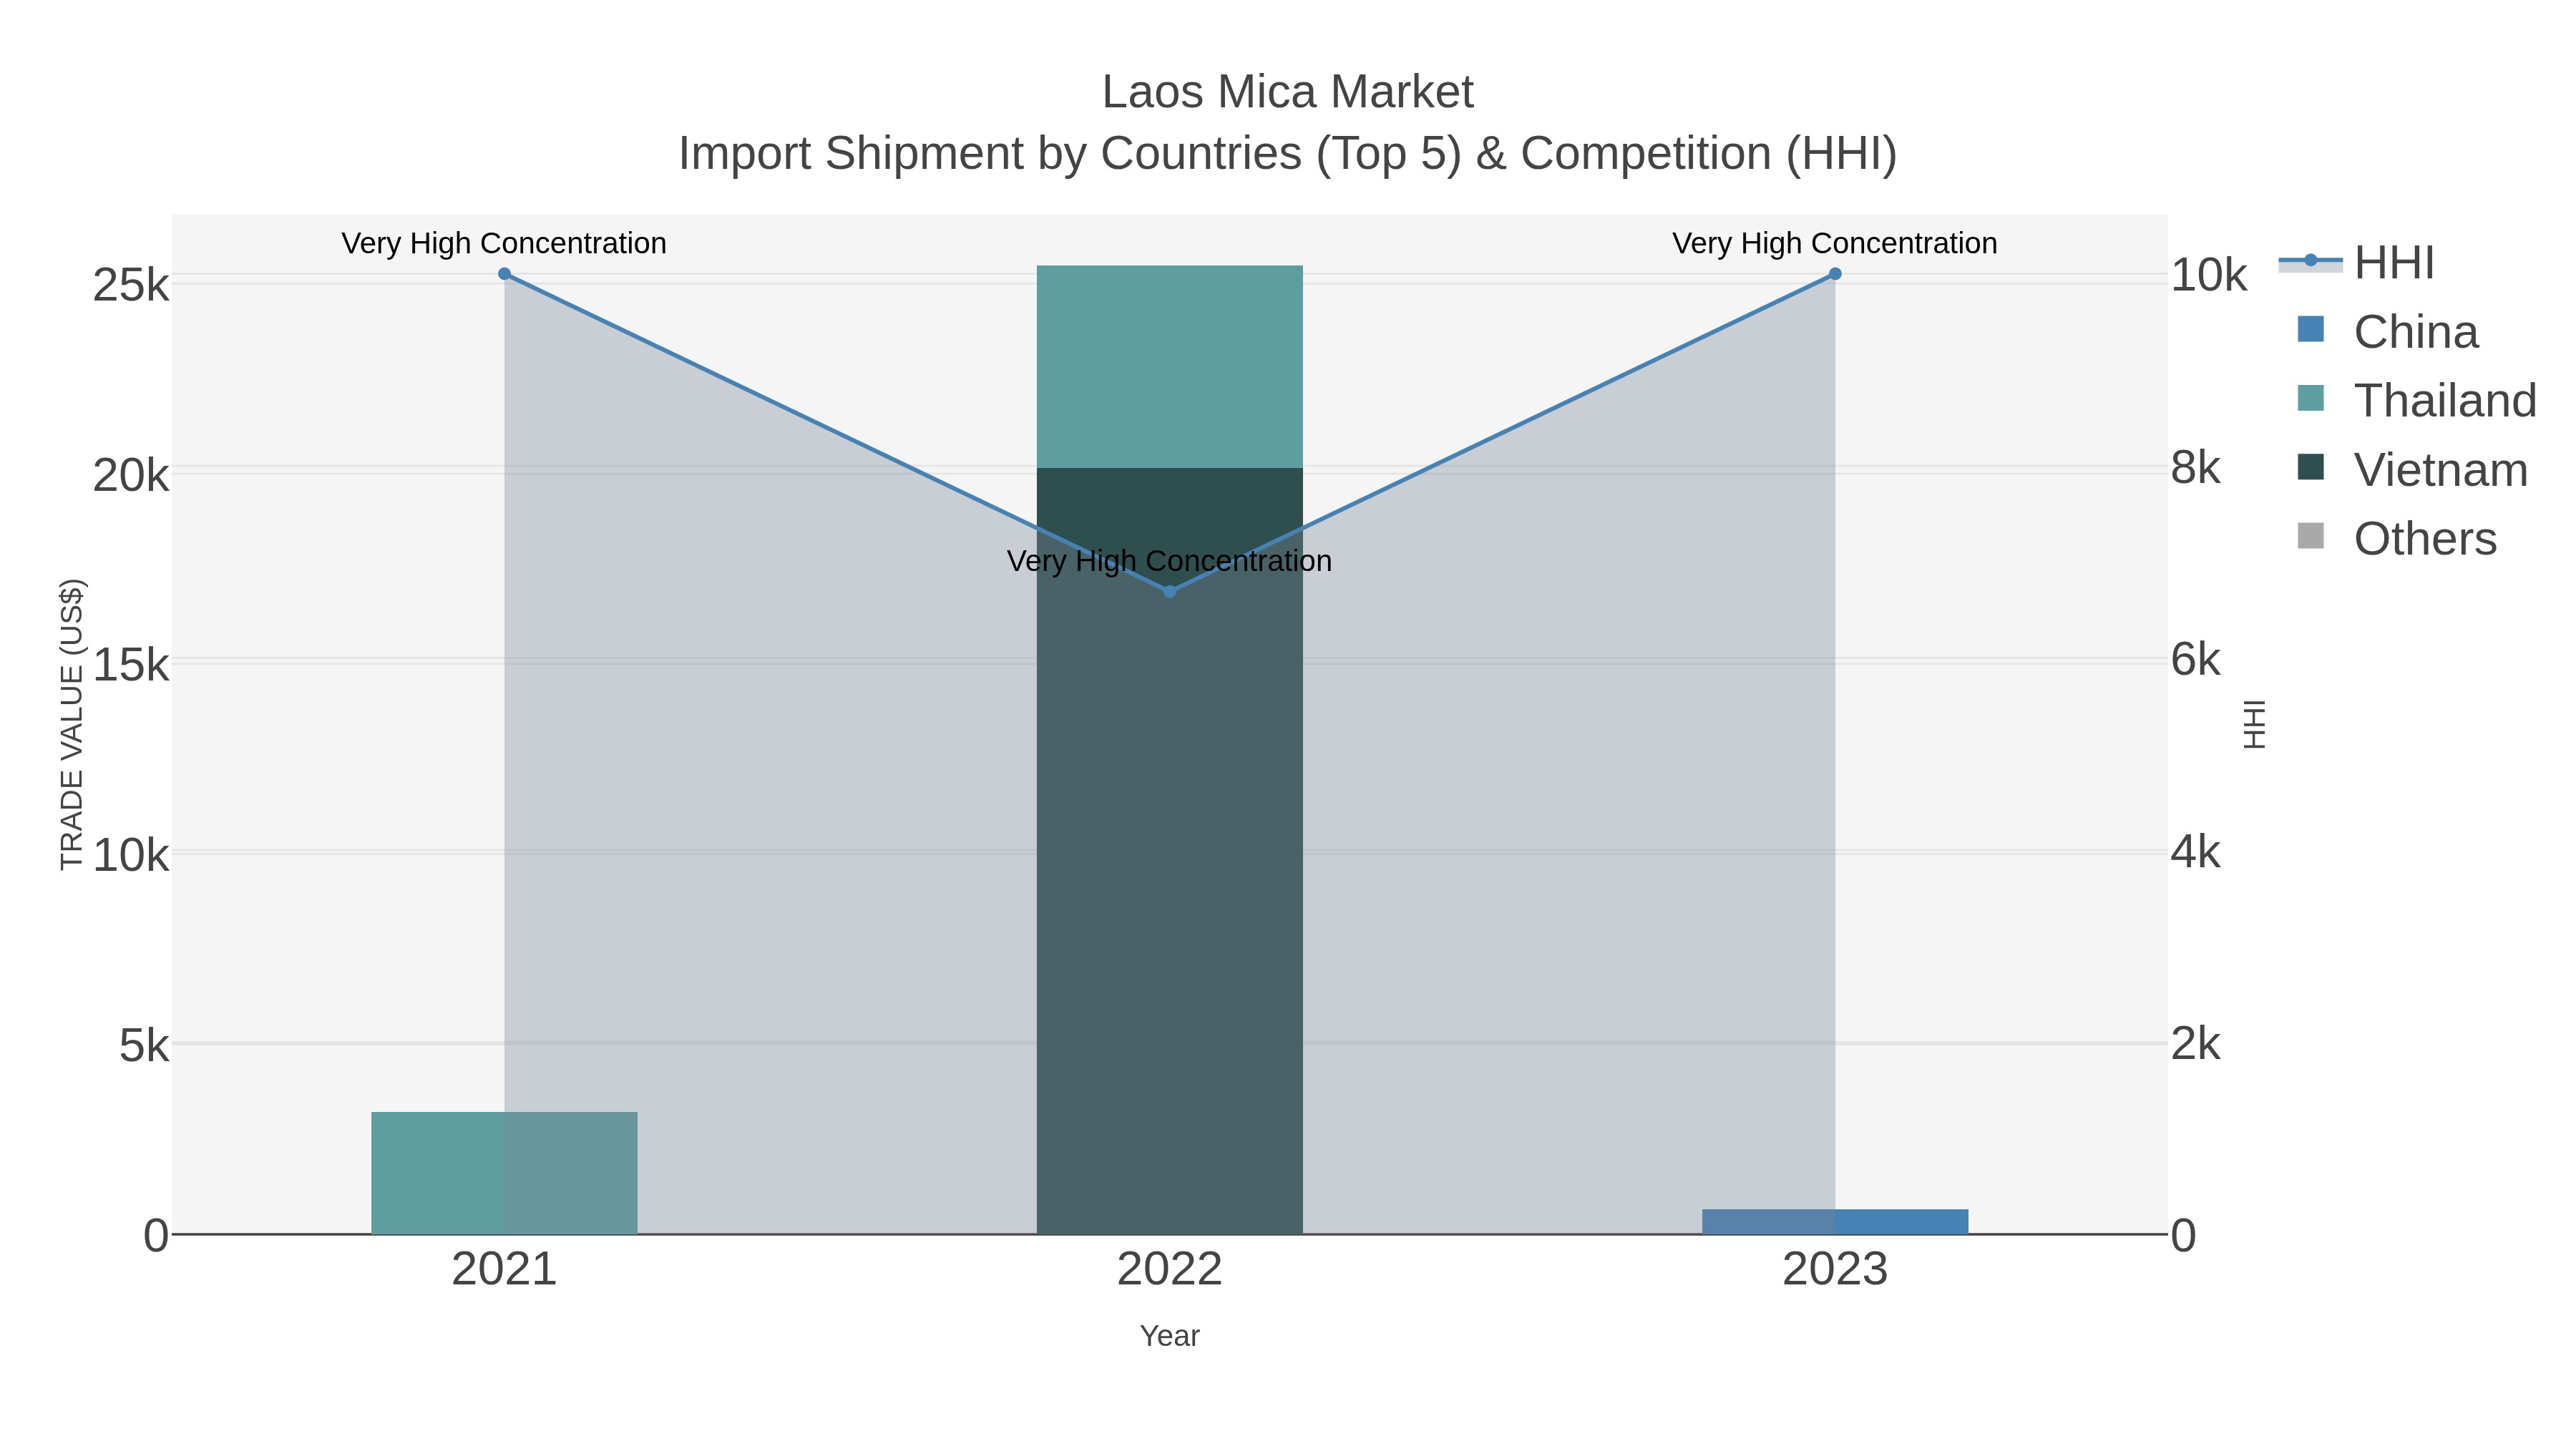Select the 2022 HHI data point

pyautogui.click(x=1170, y=591)
